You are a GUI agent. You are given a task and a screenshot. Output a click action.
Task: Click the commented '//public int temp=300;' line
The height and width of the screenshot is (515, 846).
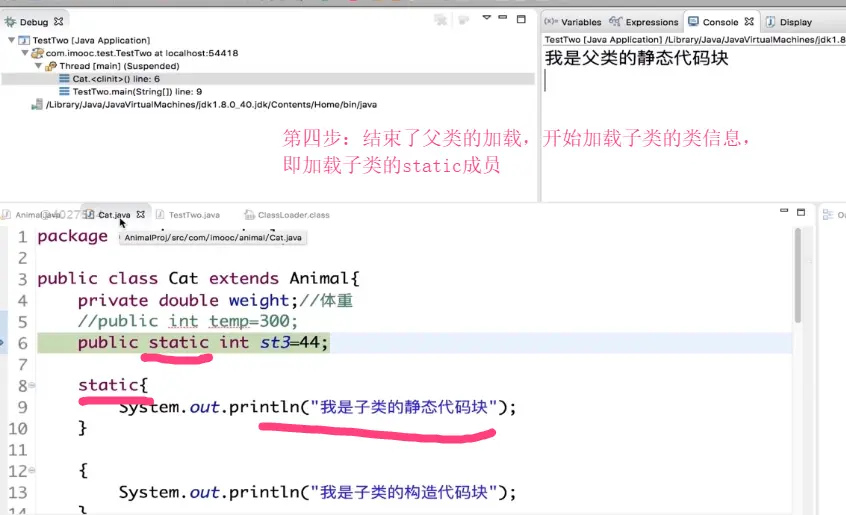click(x=187, y=321)
